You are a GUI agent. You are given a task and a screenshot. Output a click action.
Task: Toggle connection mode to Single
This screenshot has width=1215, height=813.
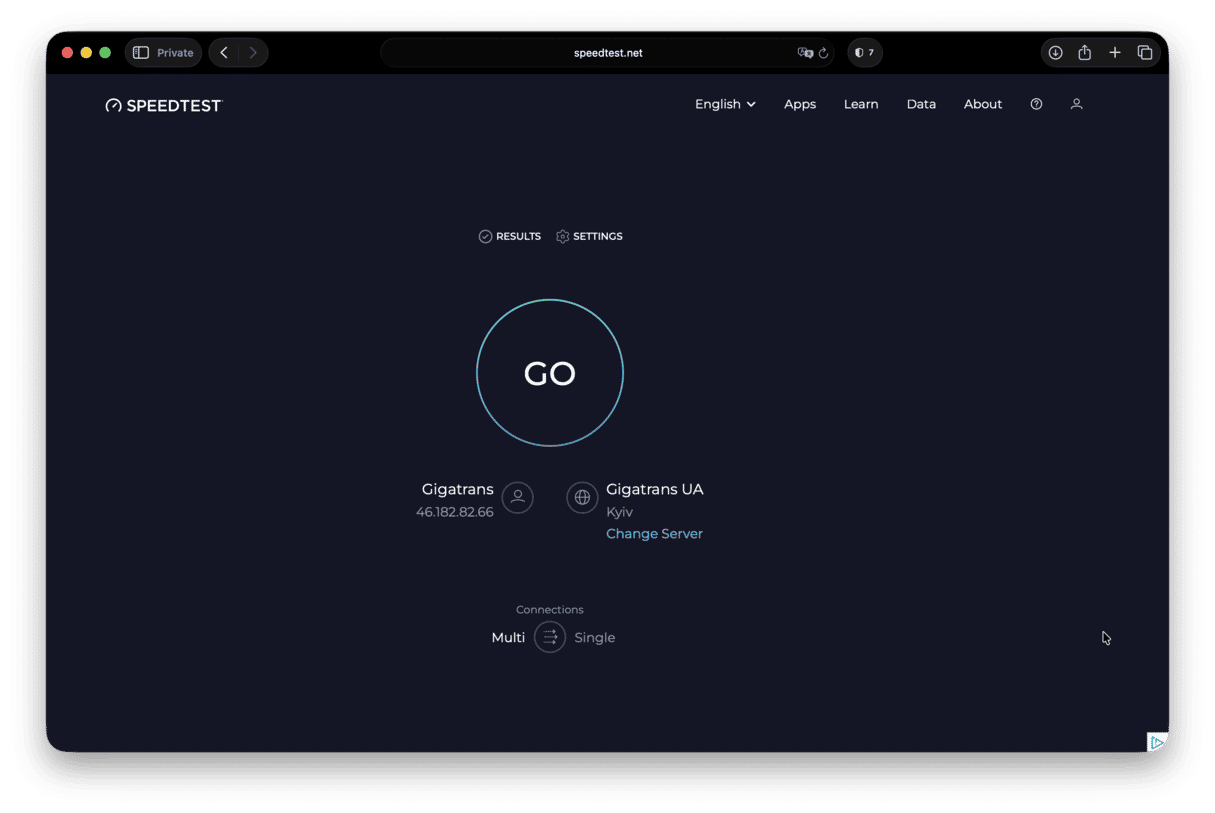point(594,637)
